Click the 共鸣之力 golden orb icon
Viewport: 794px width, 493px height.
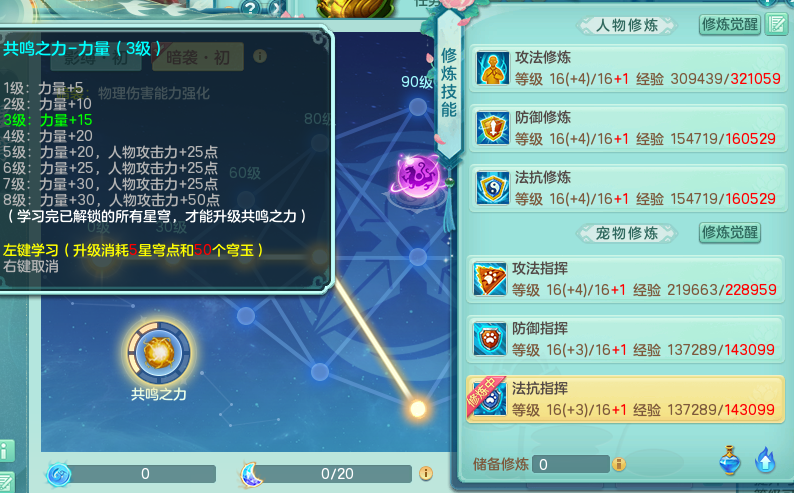159,352
